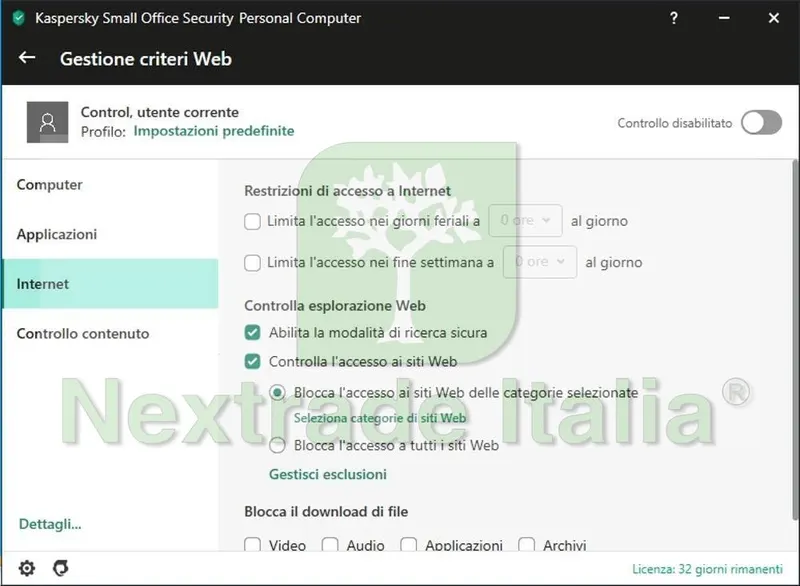Check the Applicazioni download block box

click(x=408, y=544)
